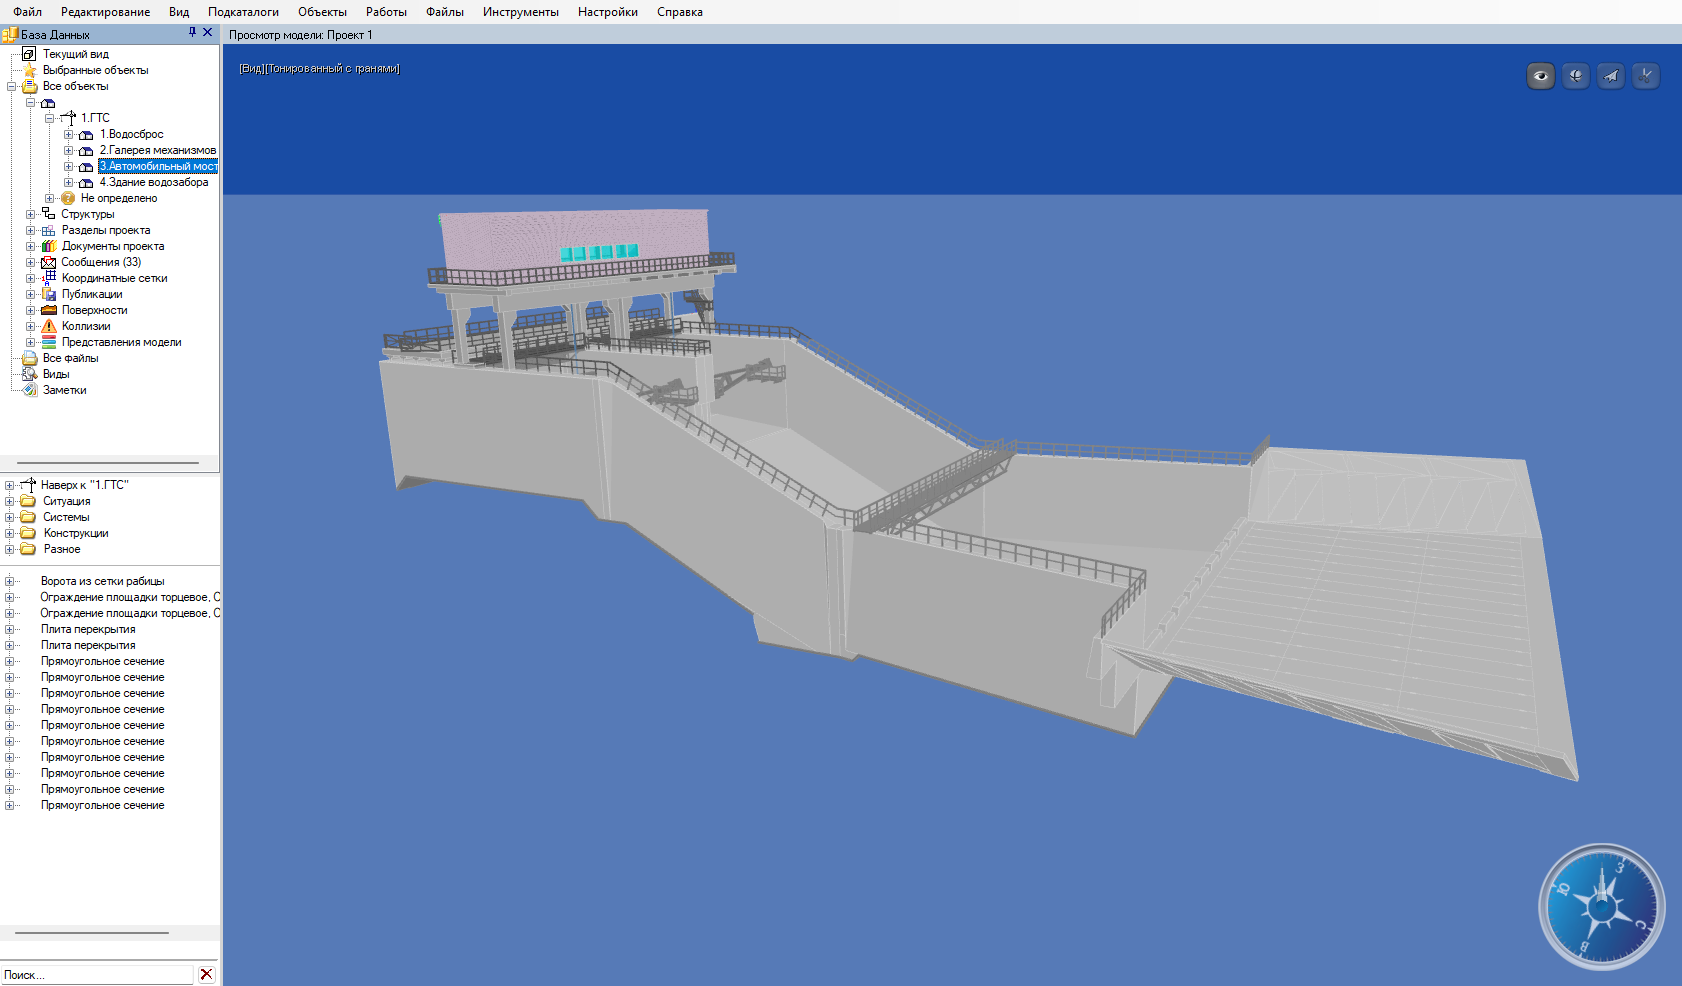Click the navigation compass widget

(x=1601, y=907)
